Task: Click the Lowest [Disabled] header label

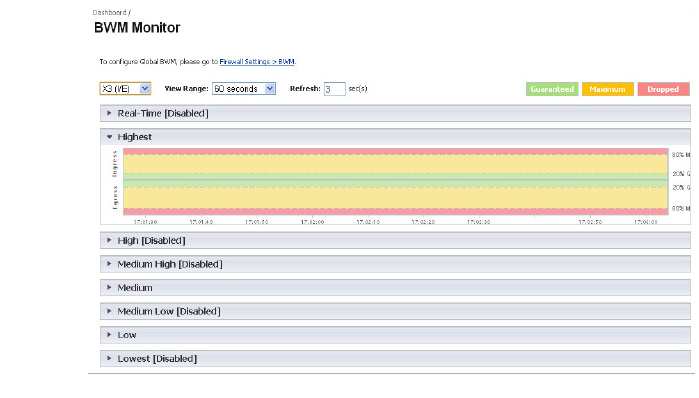Action: [x=157, y=359]
